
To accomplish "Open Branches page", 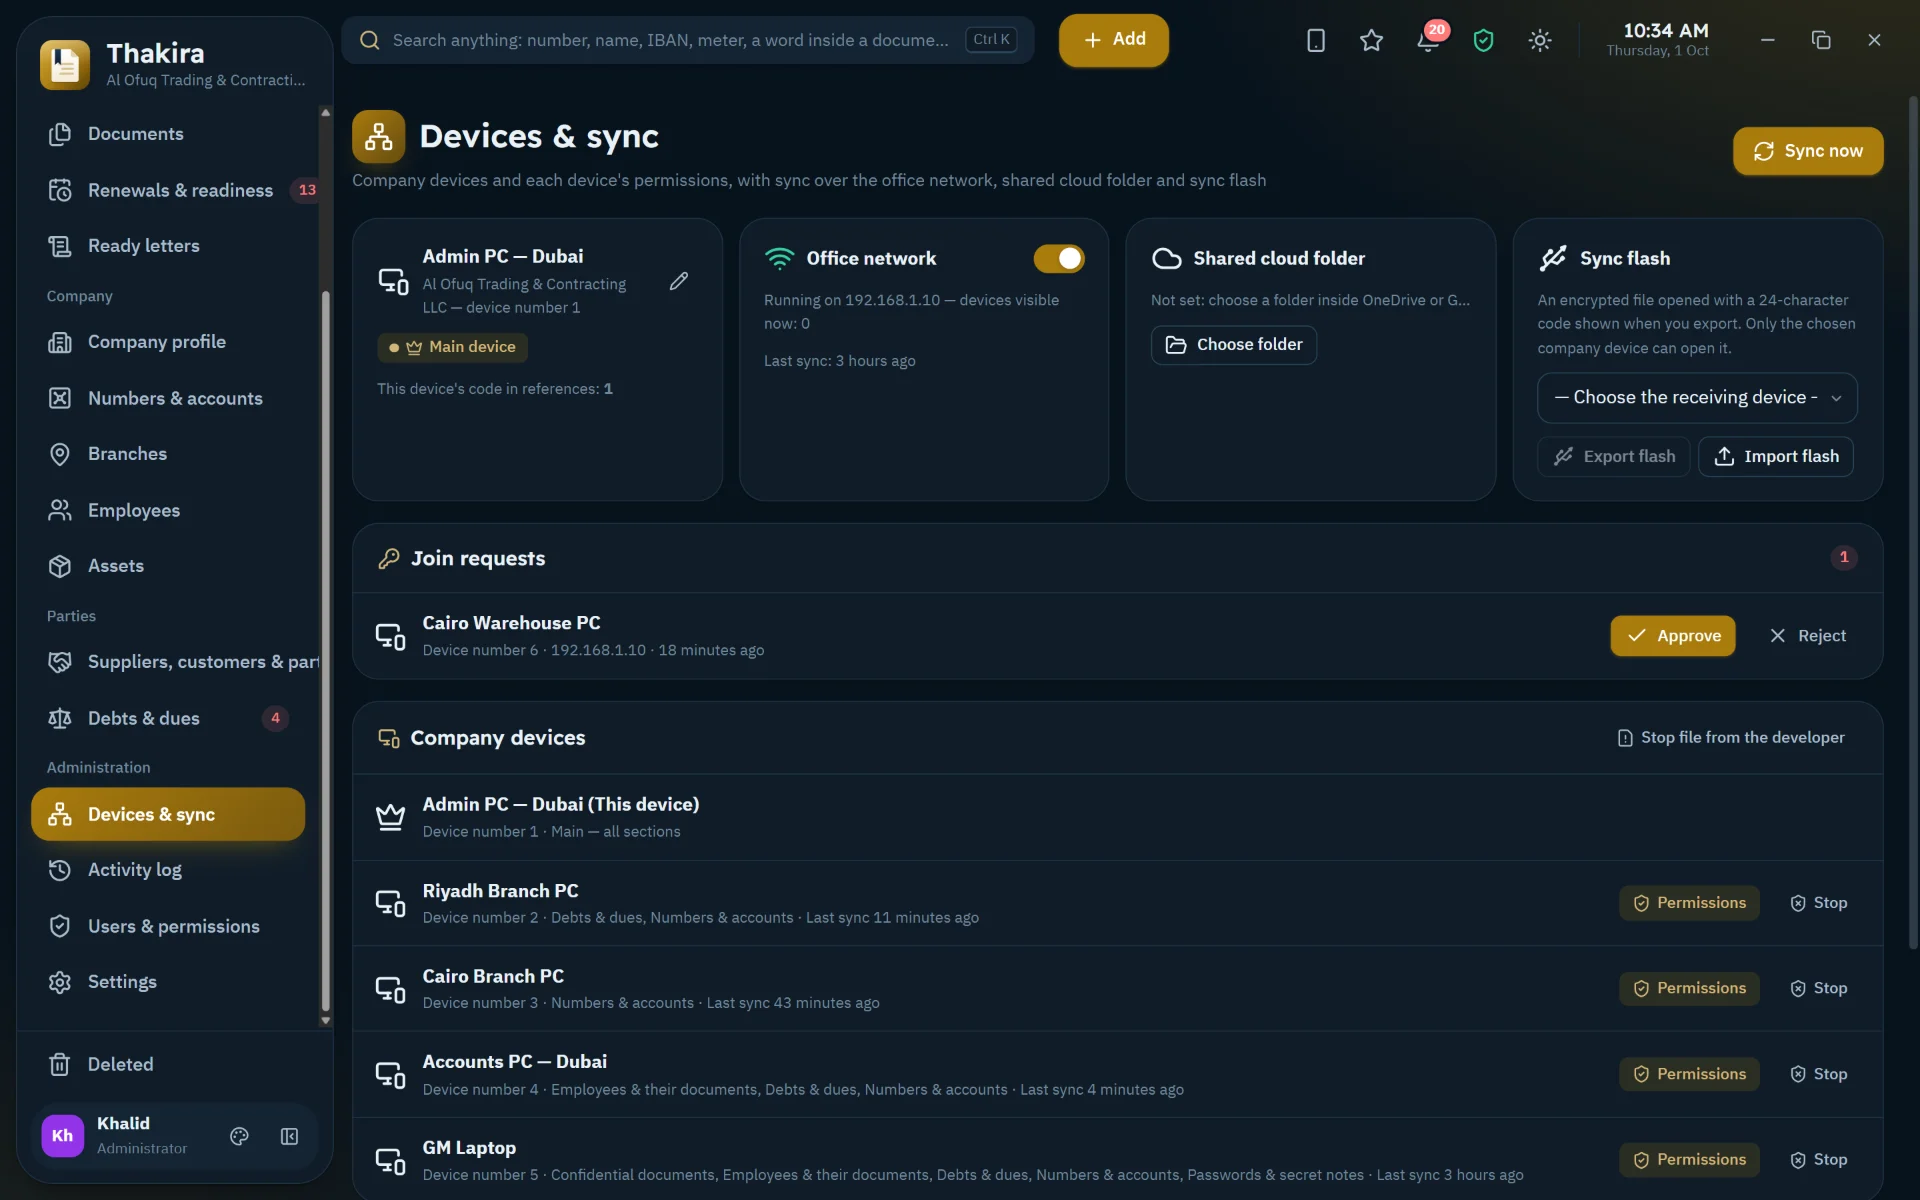I will pyautogui.click(x=170, y=454).
